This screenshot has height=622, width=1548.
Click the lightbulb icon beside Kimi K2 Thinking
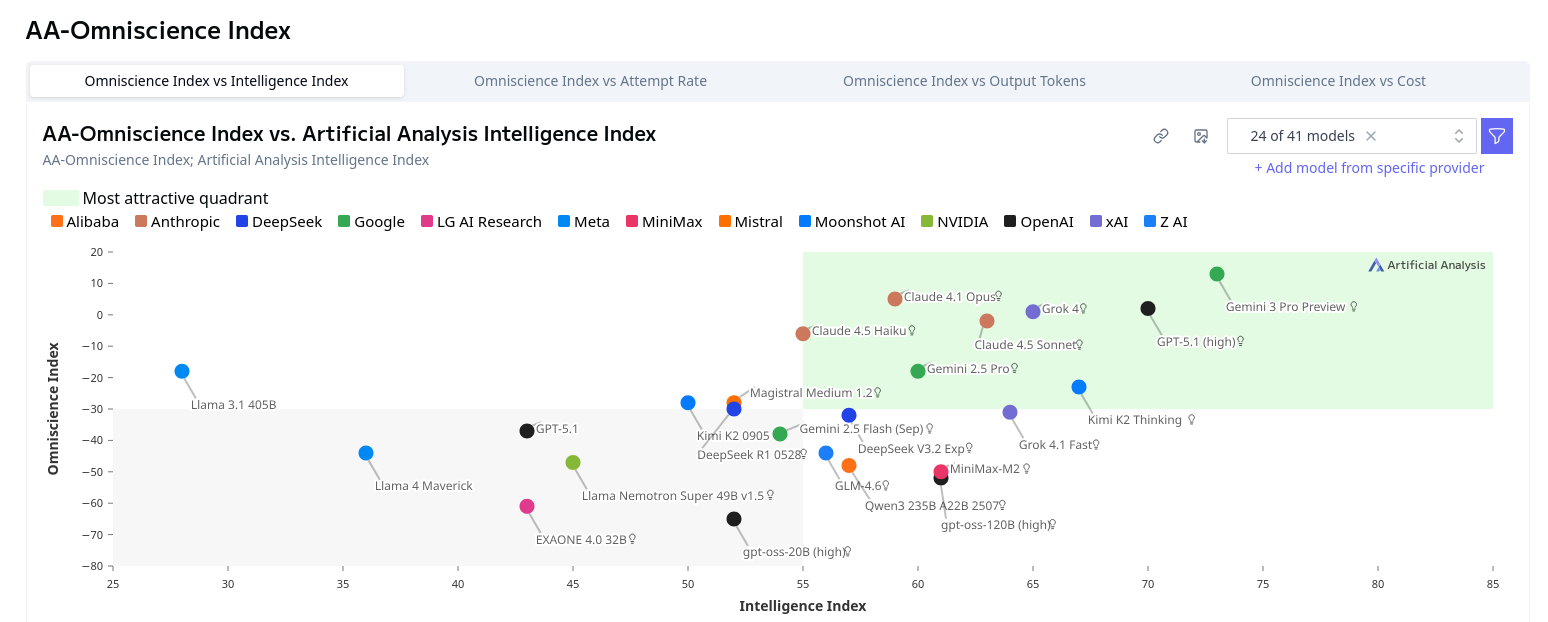pyautogui.click(x=1191, y=420)
